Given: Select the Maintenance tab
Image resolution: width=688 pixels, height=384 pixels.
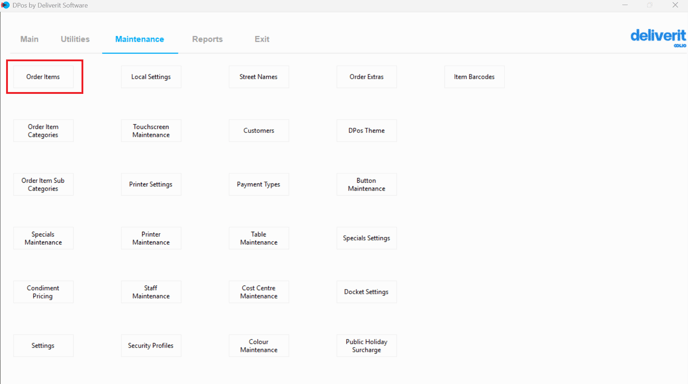Looking at the screenshot, I should (140, 39).
